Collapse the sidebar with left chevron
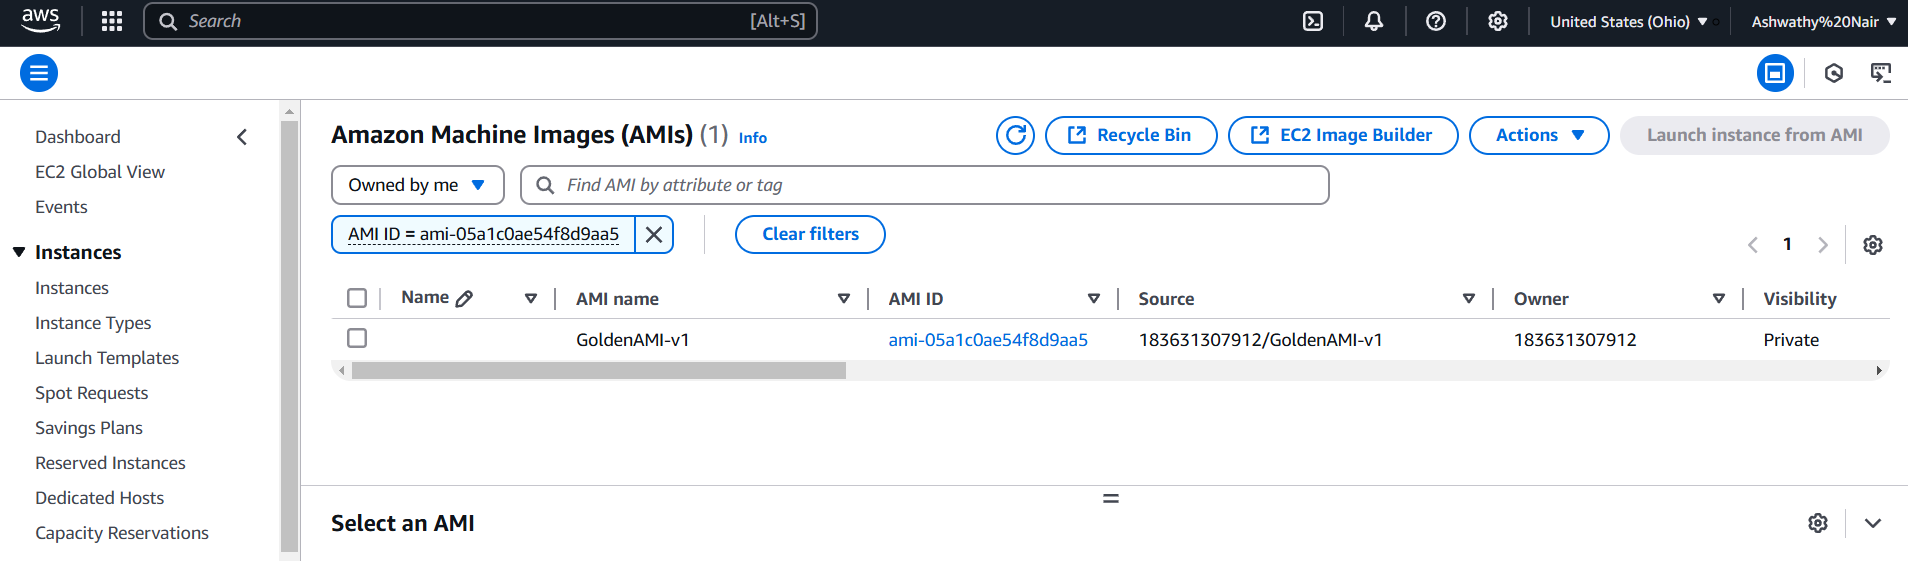The image size is (1908, 561). 242,137
